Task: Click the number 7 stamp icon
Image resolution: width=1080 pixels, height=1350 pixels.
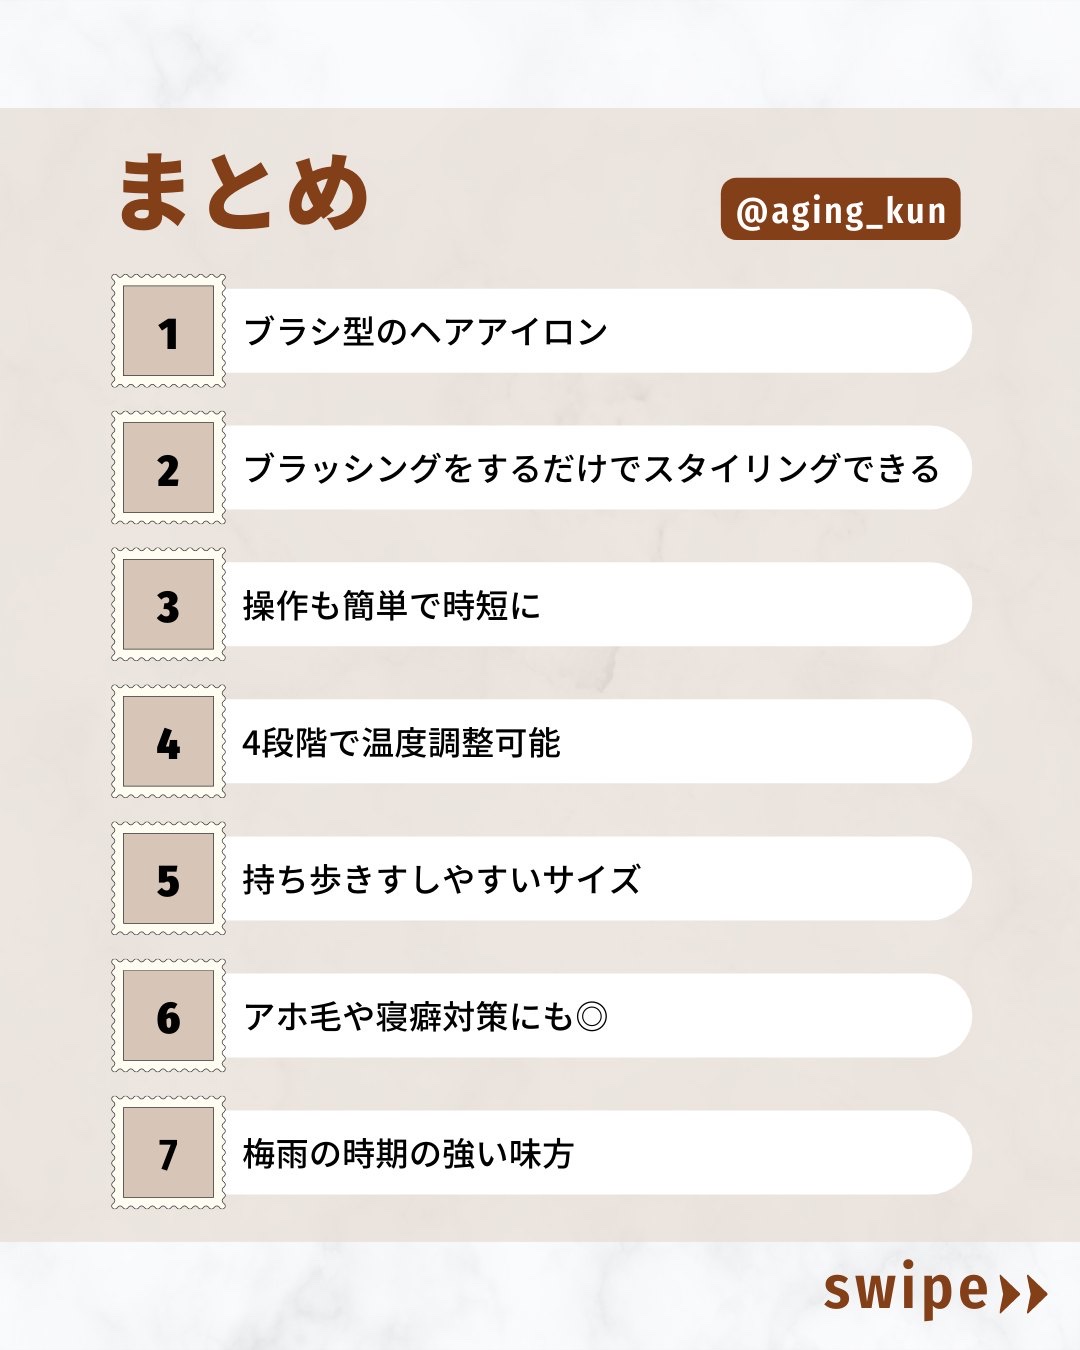Action: tap(168, 1153)
